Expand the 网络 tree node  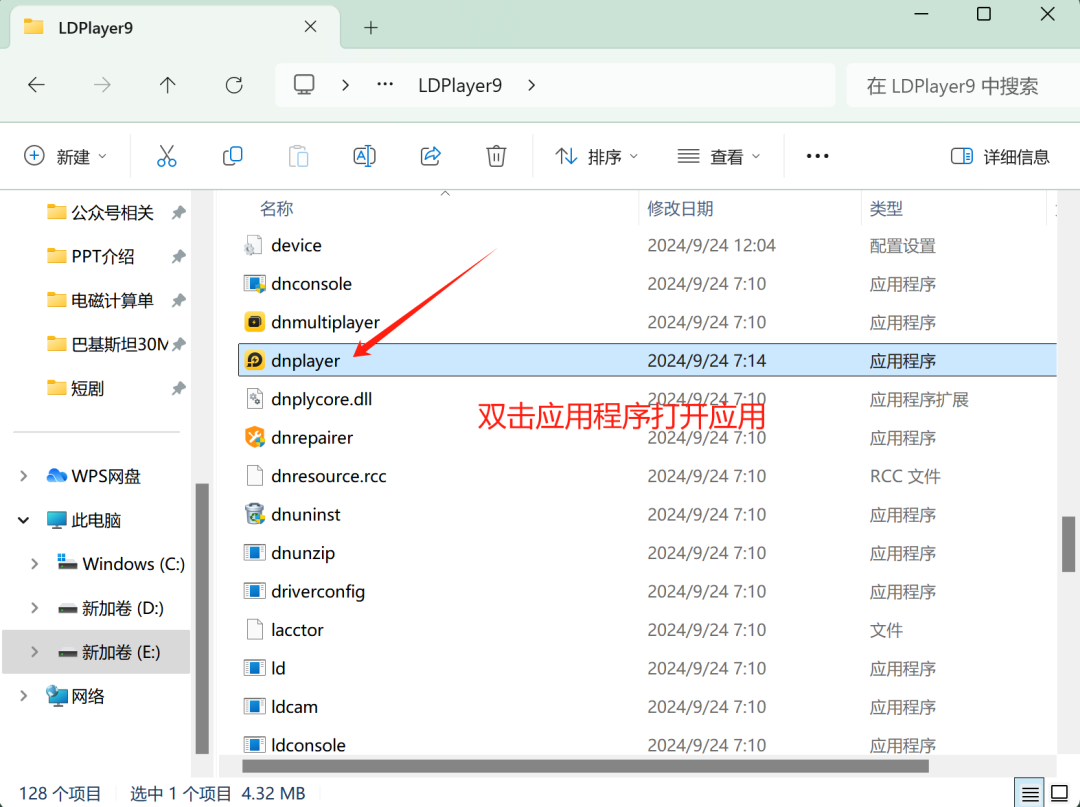click(x=23, y=696)
